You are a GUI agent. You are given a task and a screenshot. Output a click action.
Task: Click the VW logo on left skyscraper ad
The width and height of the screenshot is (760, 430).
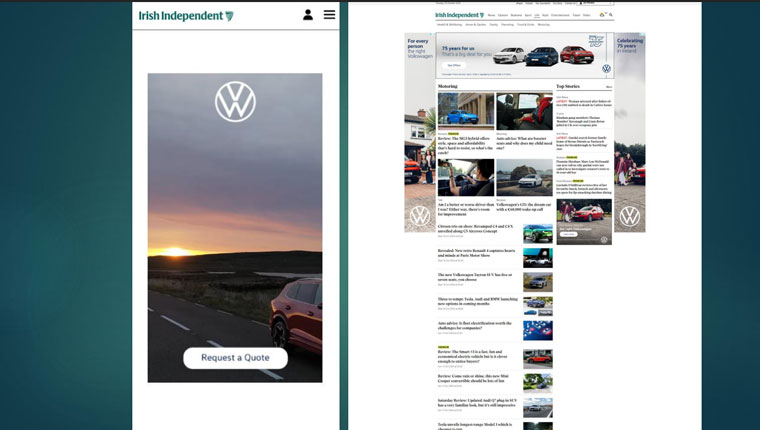click(420, 216)
